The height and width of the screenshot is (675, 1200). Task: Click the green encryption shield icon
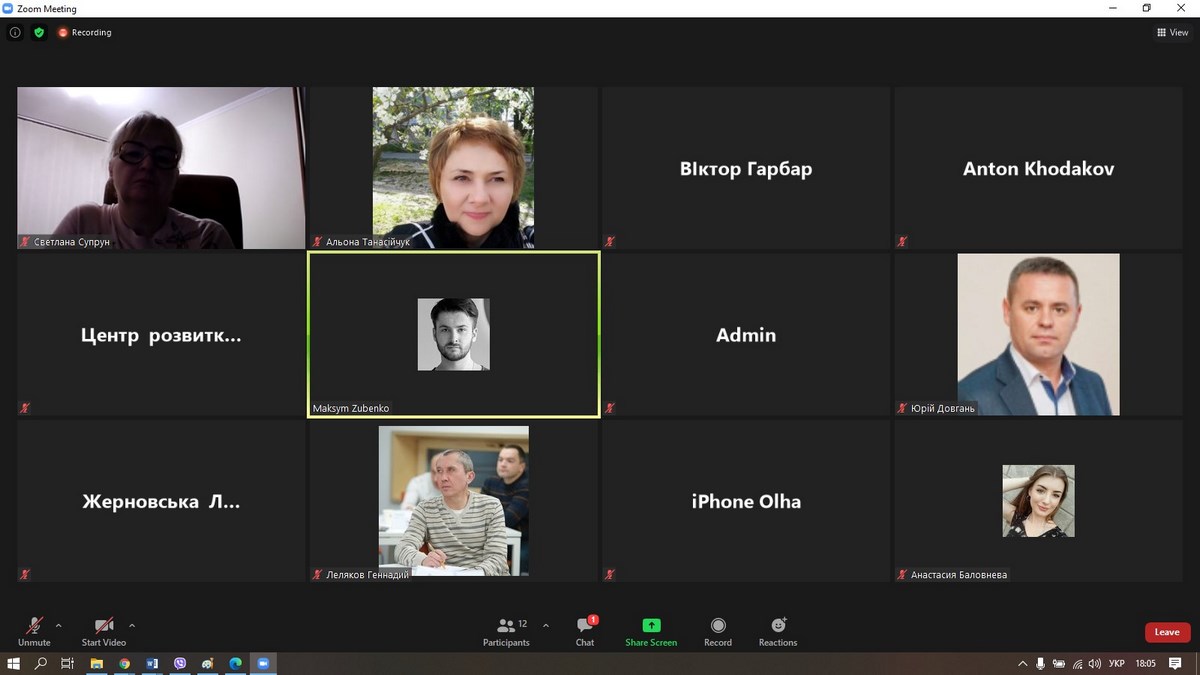point(39,32)
